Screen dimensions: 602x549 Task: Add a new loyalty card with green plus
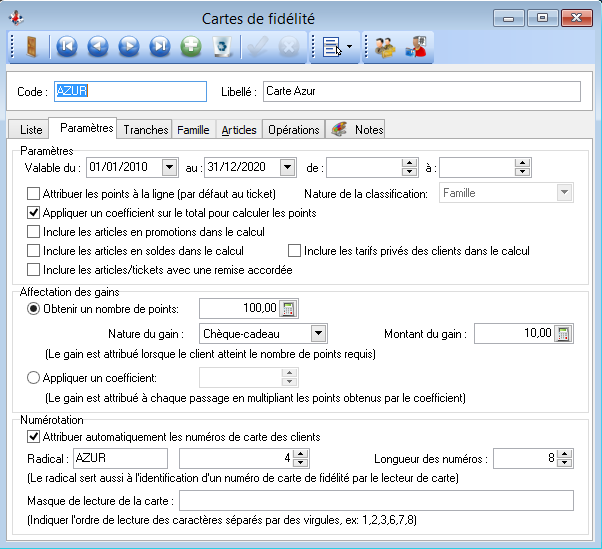[191, 47]
